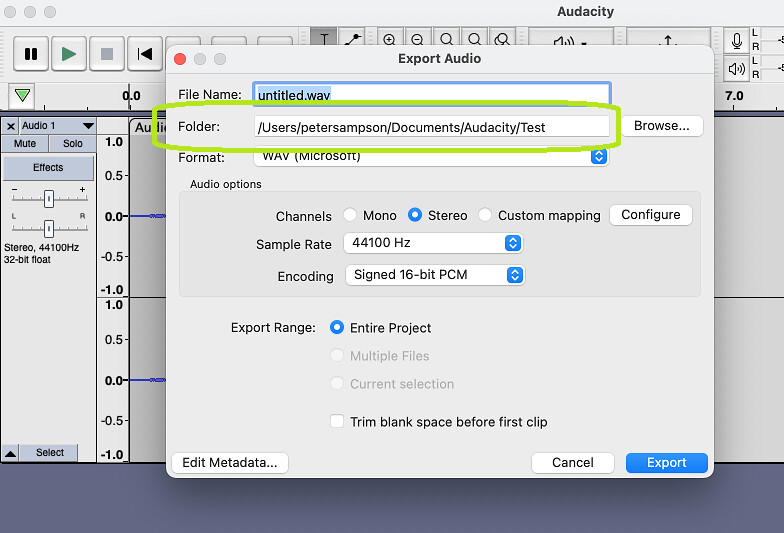Screen dimensions: 784x533
Task: Choose Entire Project export range
Action: click(x=337, y=328)
